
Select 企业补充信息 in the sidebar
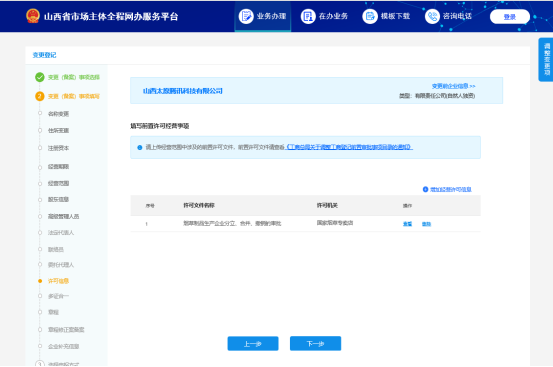[x=63, y=346]
